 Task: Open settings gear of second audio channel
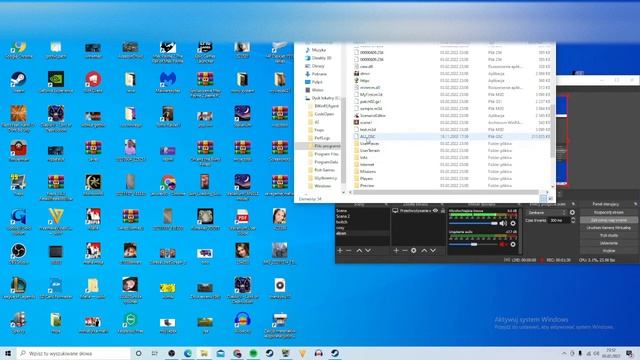[x=513, y=244]
